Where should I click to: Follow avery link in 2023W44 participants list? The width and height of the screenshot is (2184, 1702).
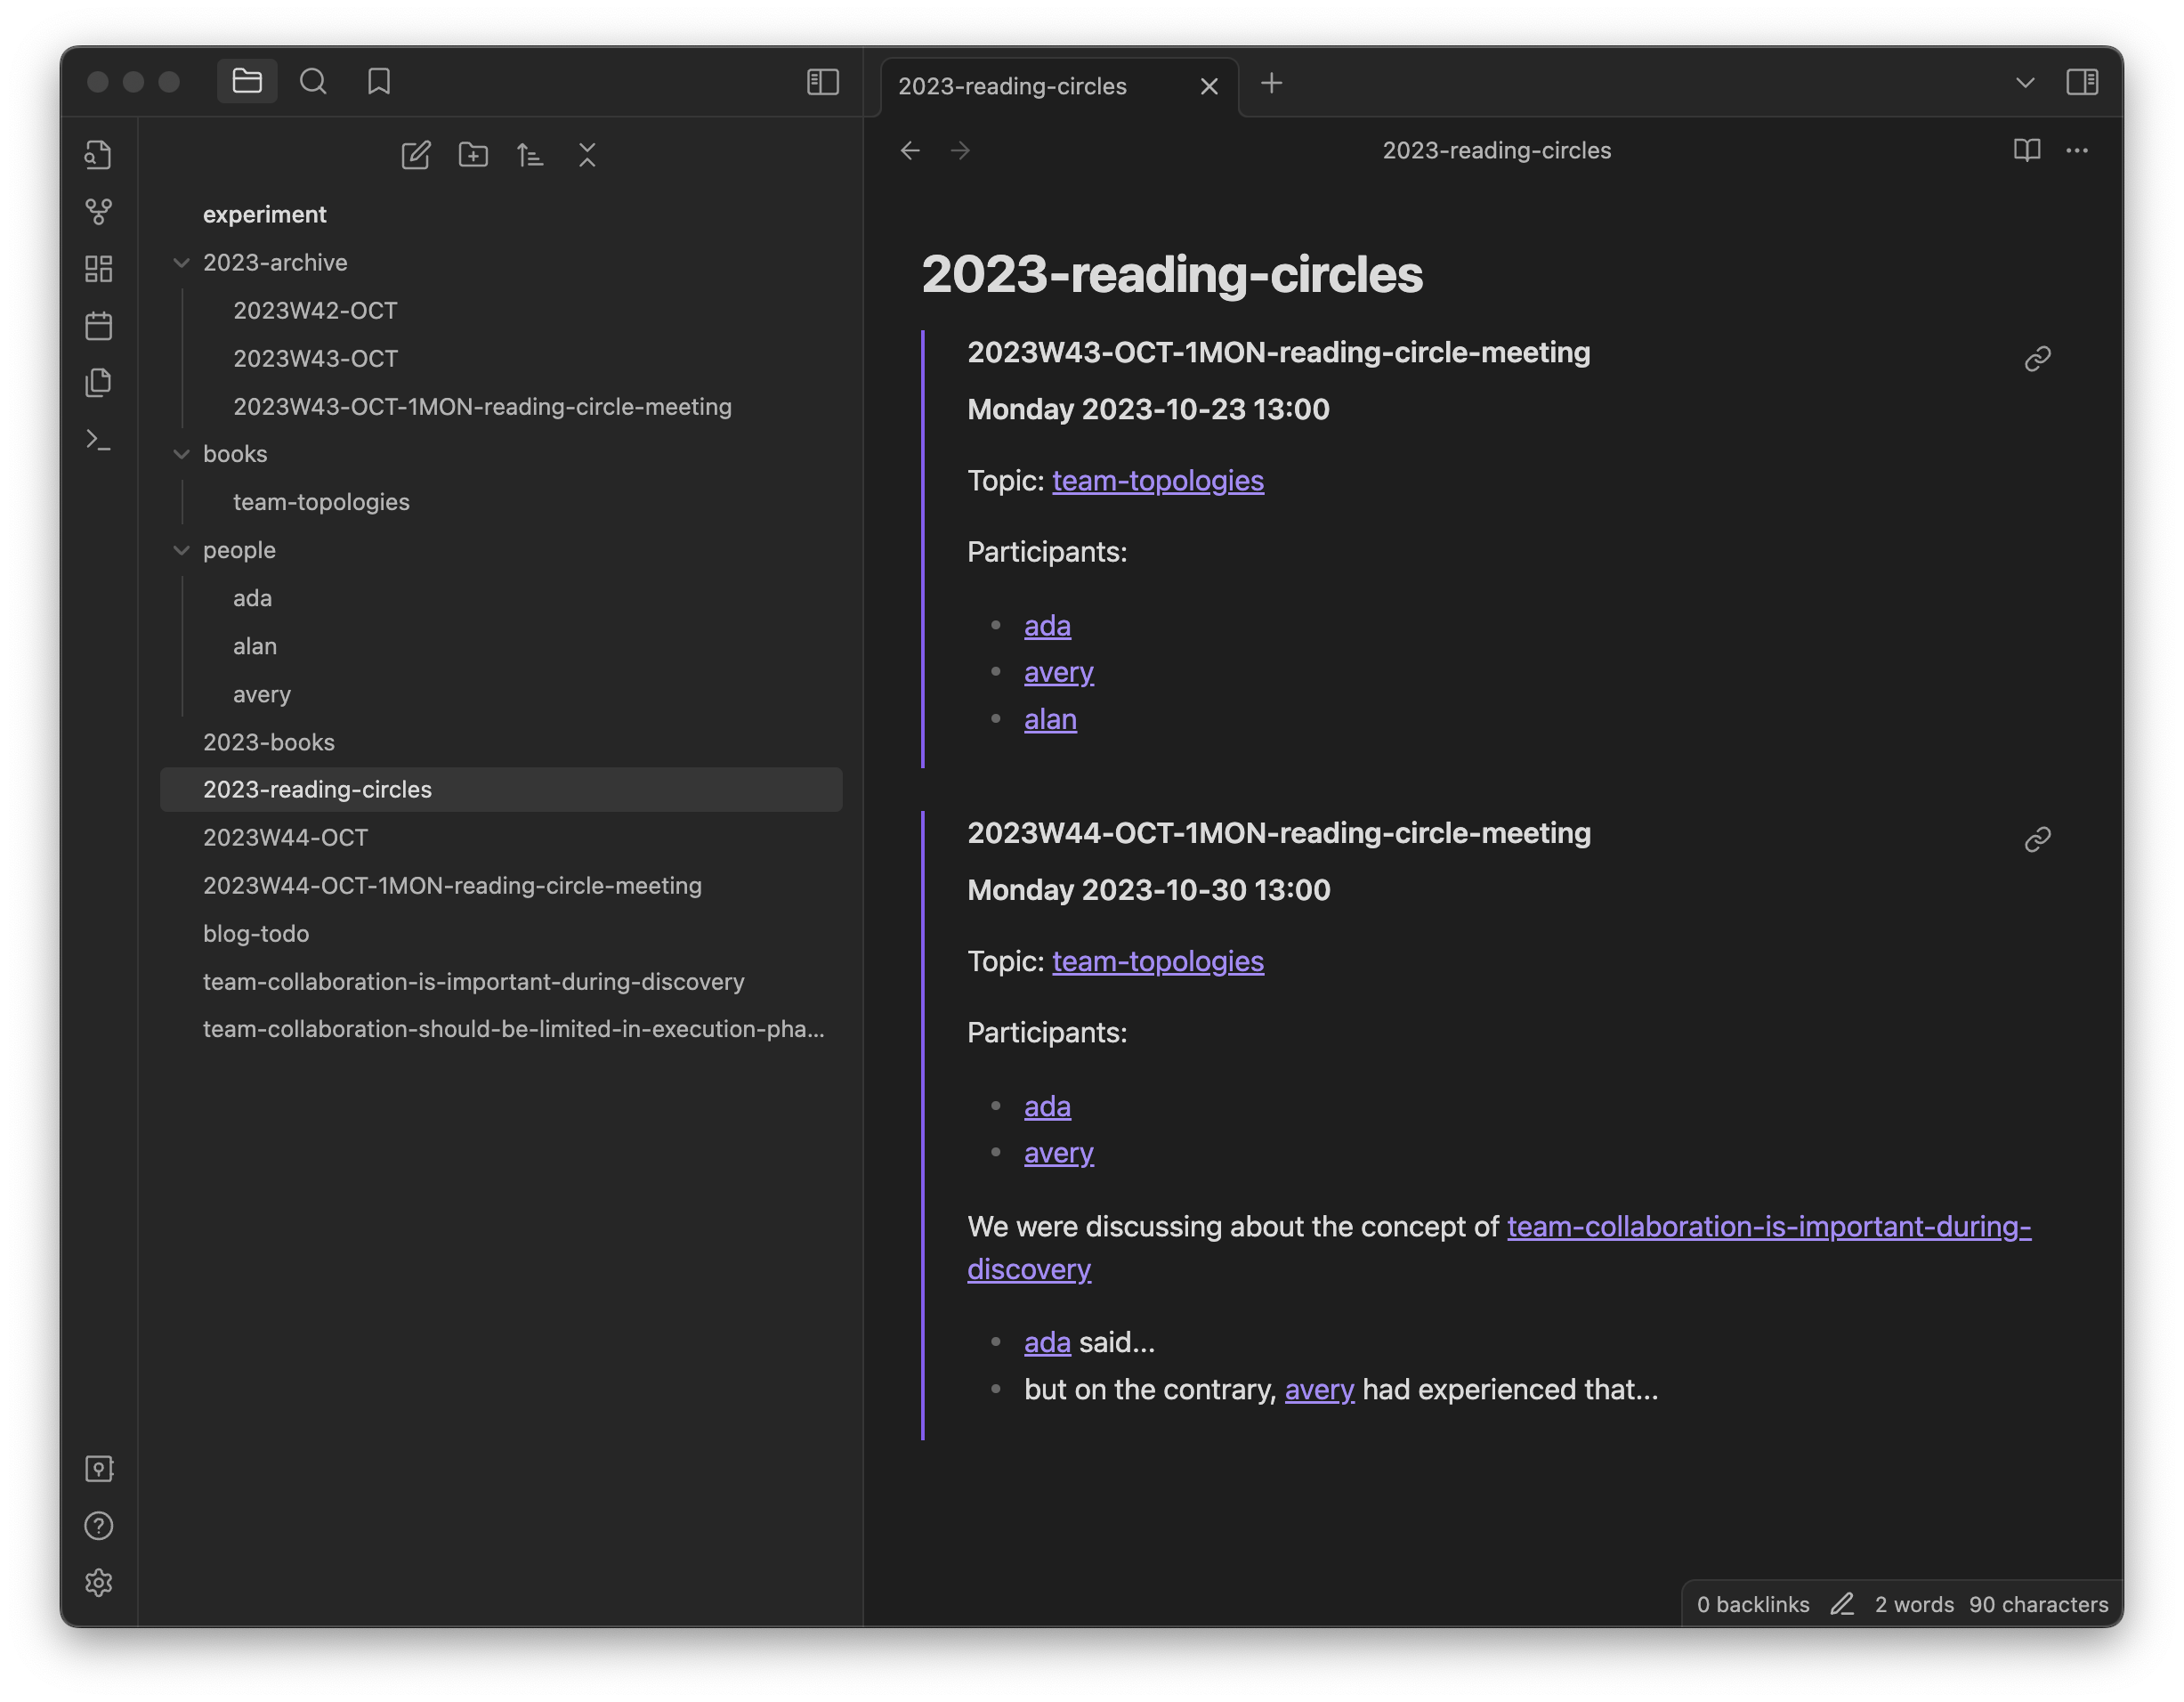point(1058,1154)
